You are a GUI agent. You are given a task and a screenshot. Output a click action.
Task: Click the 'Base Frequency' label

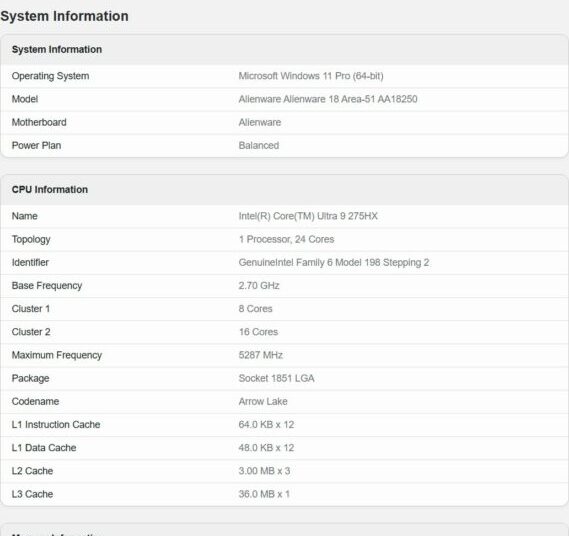pos(47,286)
